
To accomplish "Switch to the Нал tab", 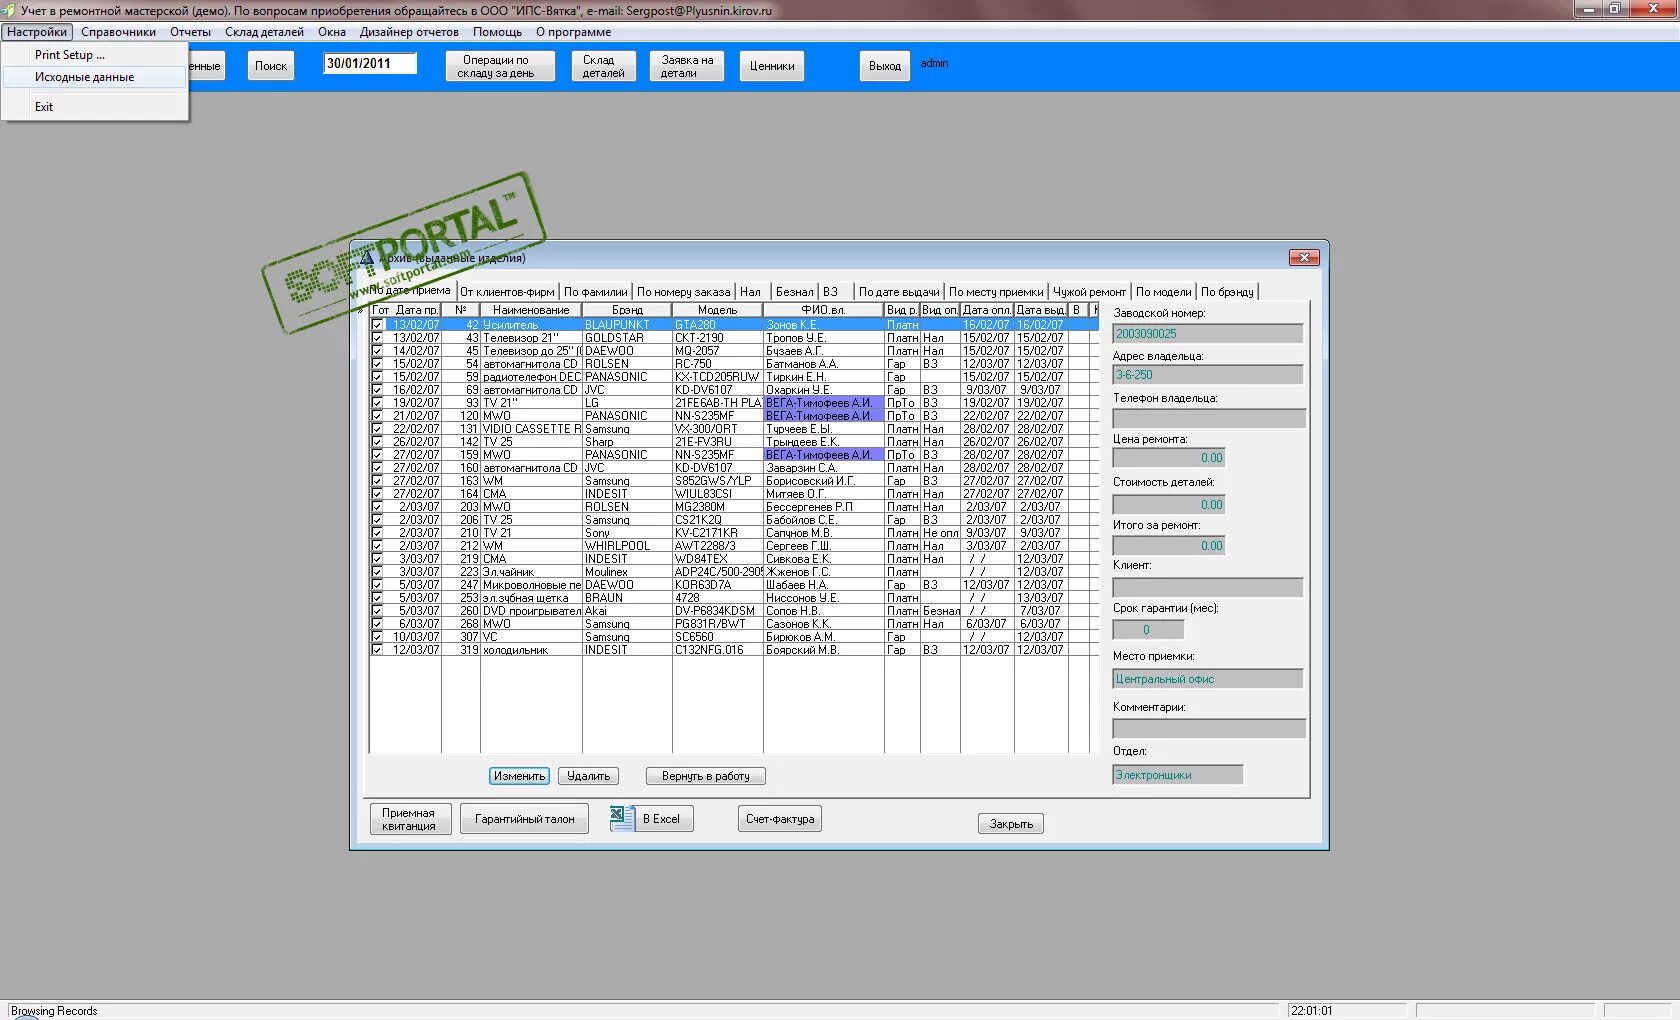I will (x=750, y=292).
